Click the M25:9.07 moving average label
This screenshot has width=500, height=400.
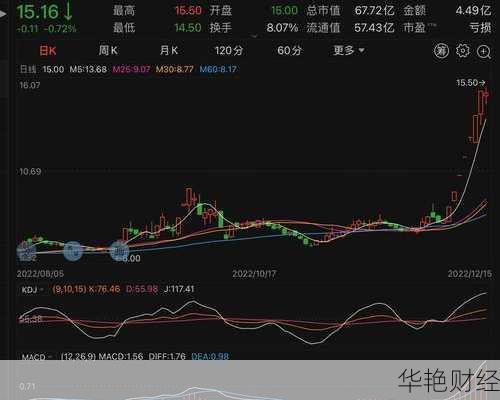click(x=131, y=69)
